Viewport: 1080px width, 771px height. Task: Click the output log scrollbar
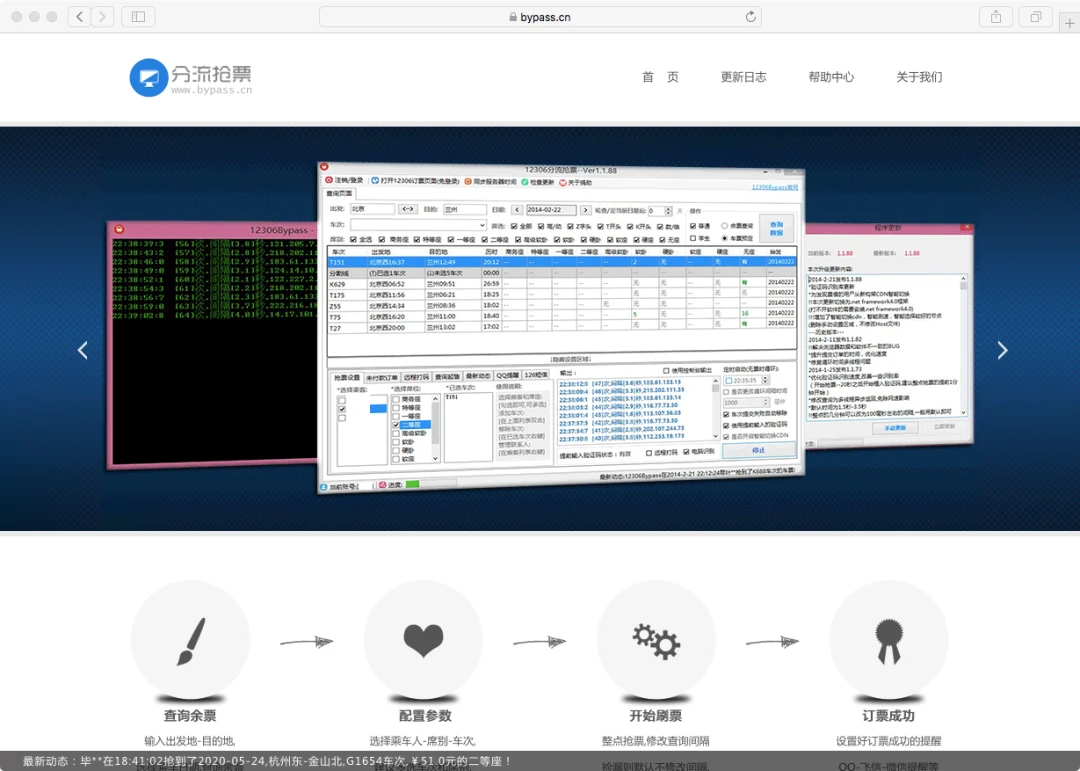tap(715, 408)
